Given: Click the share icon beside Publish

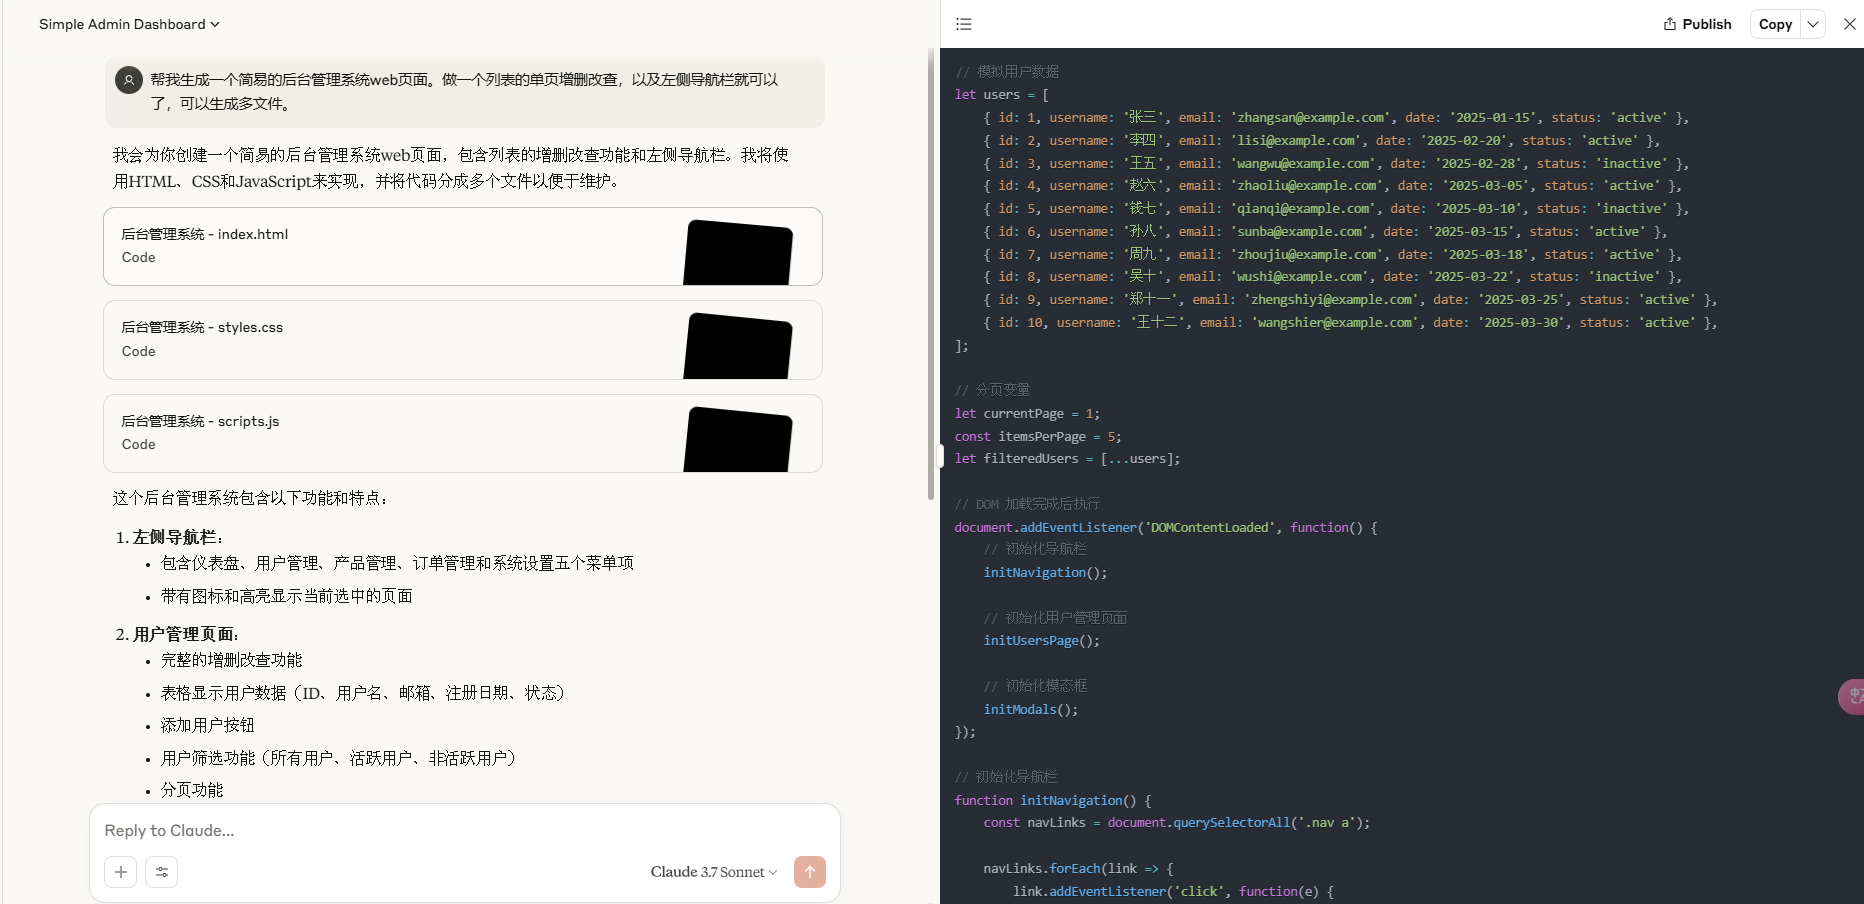Looking at the screenshot, I should point(1670,24).
